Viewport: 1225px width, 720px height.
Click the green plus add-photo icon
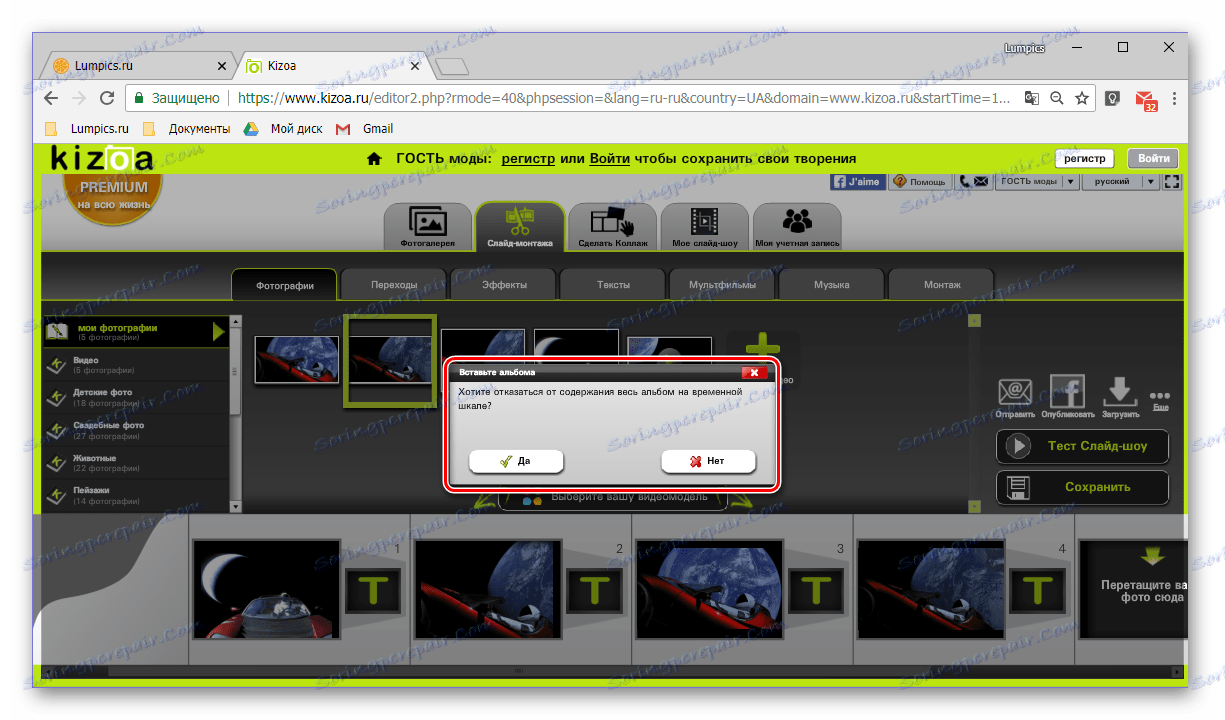tap(763, 345)
